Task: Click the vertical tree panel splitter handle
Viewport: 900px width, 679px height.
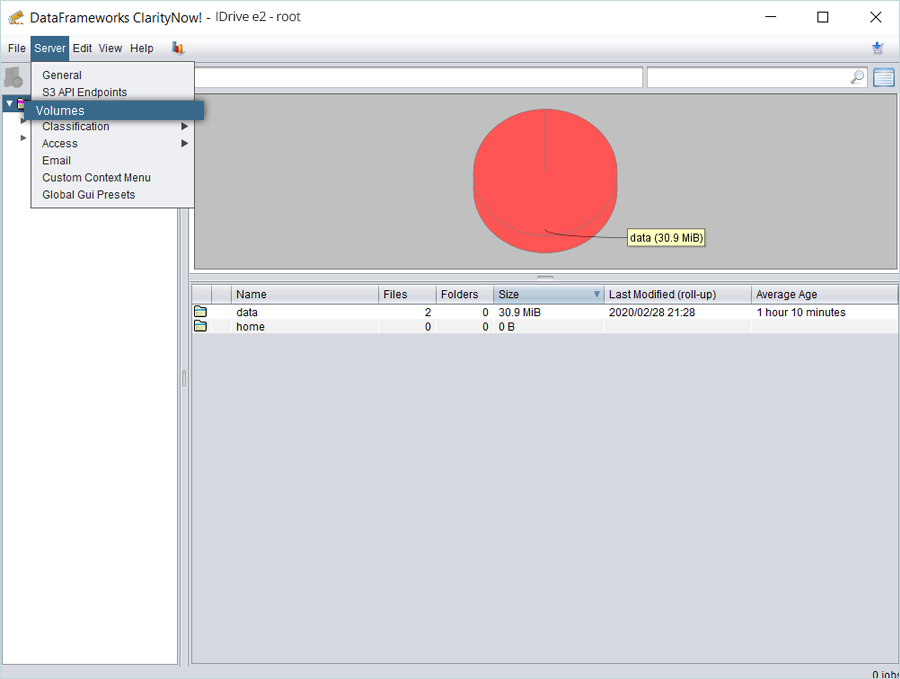Action: [x=184, y=378]
